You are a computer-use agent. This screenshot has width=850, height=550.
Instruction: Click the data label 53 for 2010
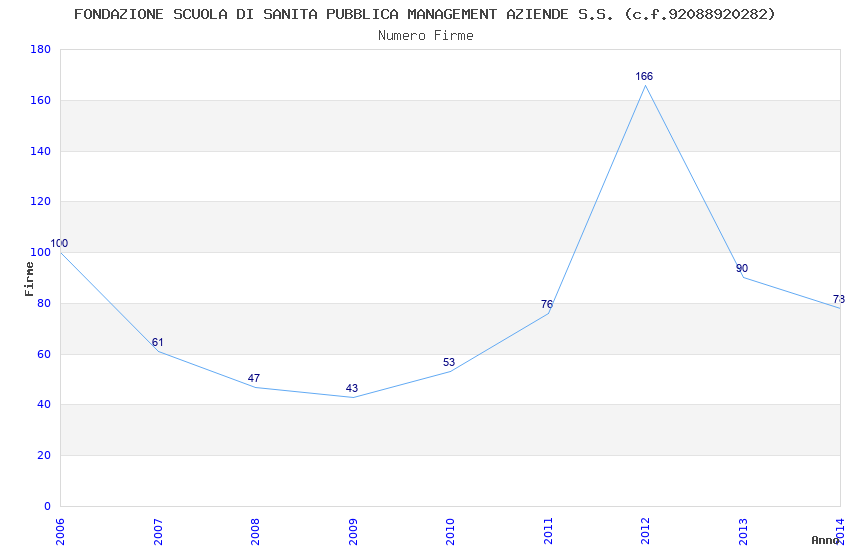coord(449,362)
